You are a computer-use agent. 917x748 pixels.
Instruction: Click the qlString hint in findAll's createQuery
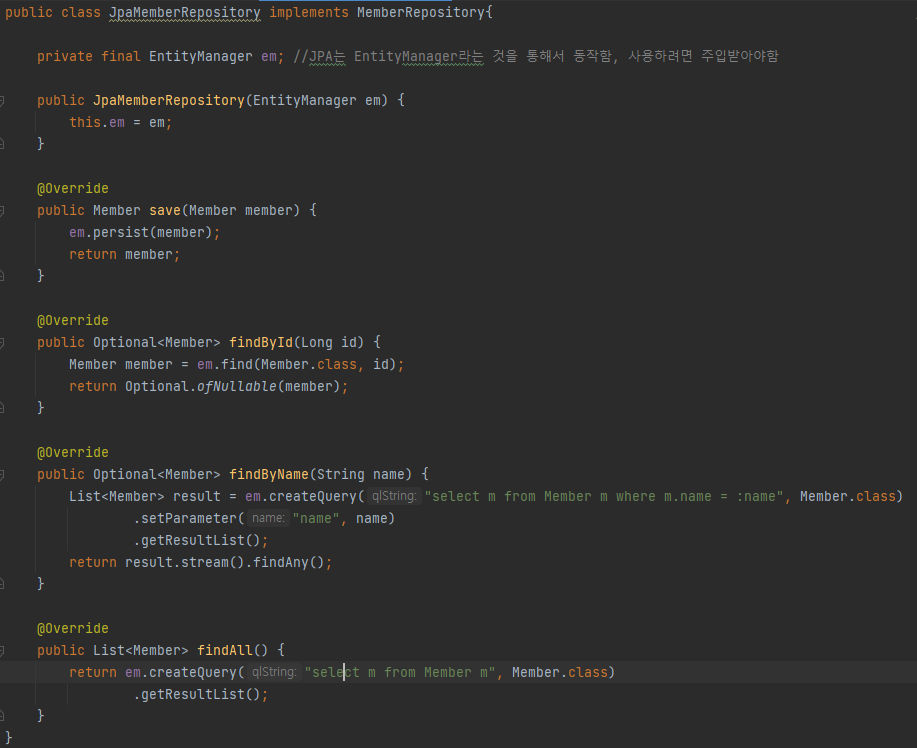274,673
